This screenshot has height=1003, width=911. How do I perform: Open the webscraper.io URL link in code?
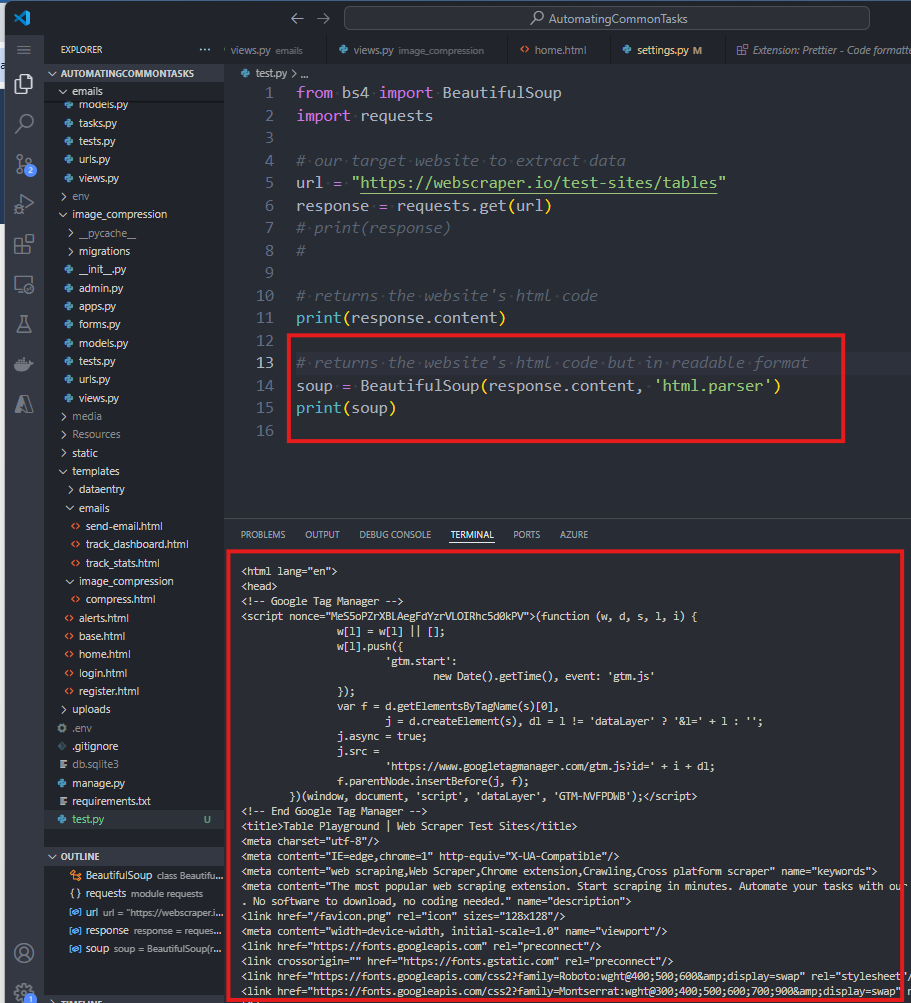[539, 183]
